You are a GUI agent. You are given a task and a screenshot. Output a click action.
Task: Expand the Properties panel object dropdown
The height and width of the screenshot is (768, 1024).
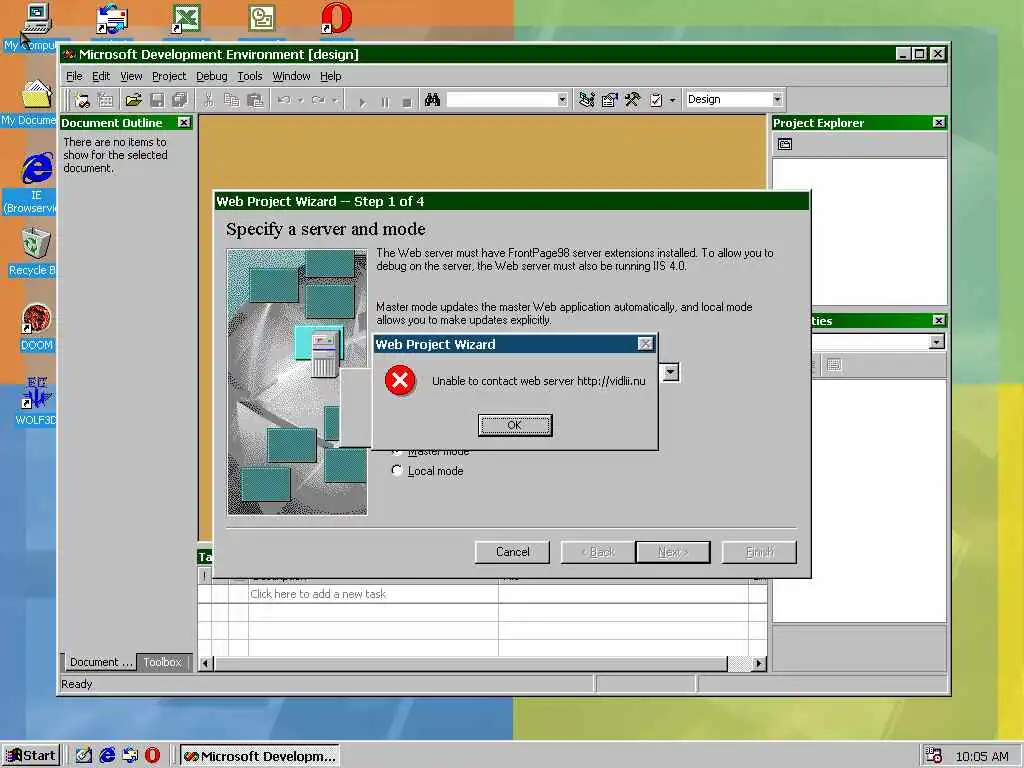tap(936, 342)
